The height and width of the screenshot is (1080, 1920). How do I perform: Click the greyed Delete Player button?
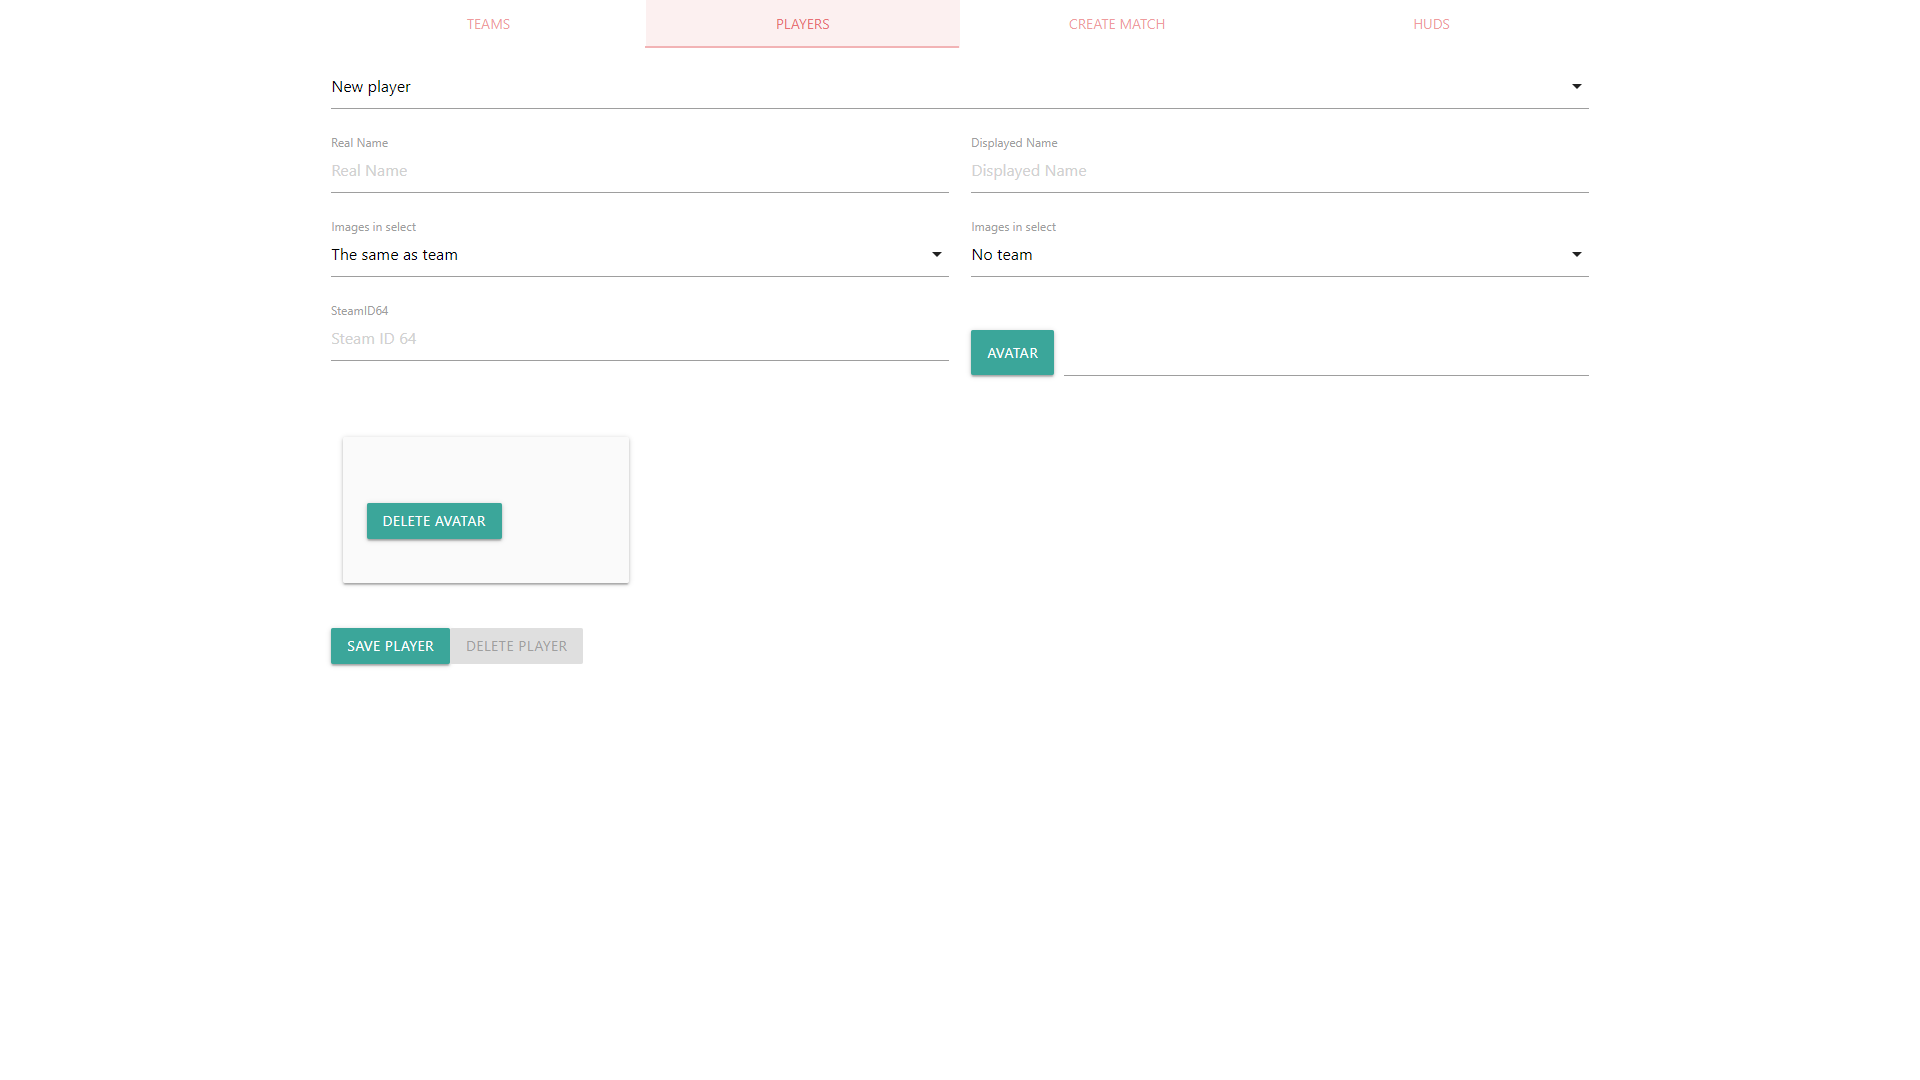point(516,646)
